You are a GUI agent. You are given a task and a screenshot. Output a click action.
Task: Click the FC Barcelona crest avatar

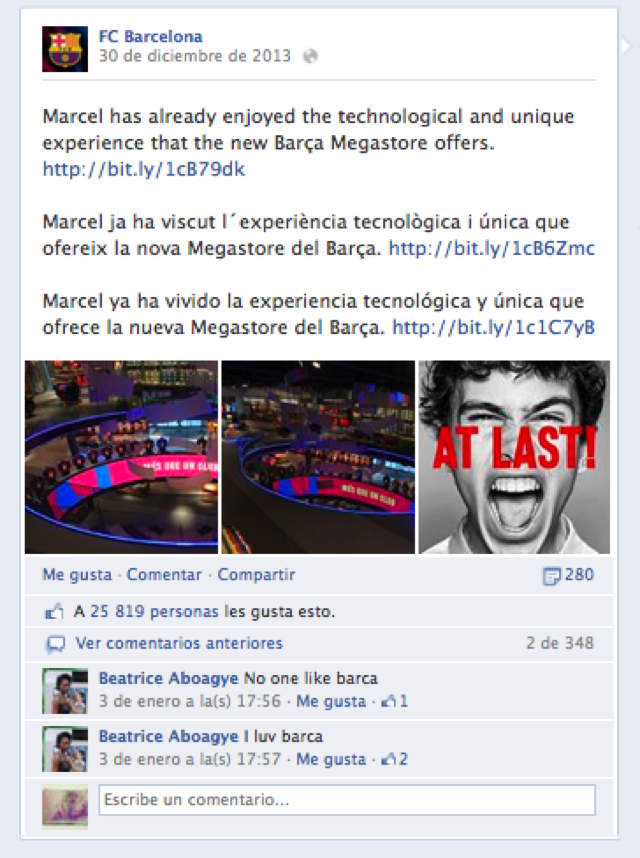(x=65, y=49)
